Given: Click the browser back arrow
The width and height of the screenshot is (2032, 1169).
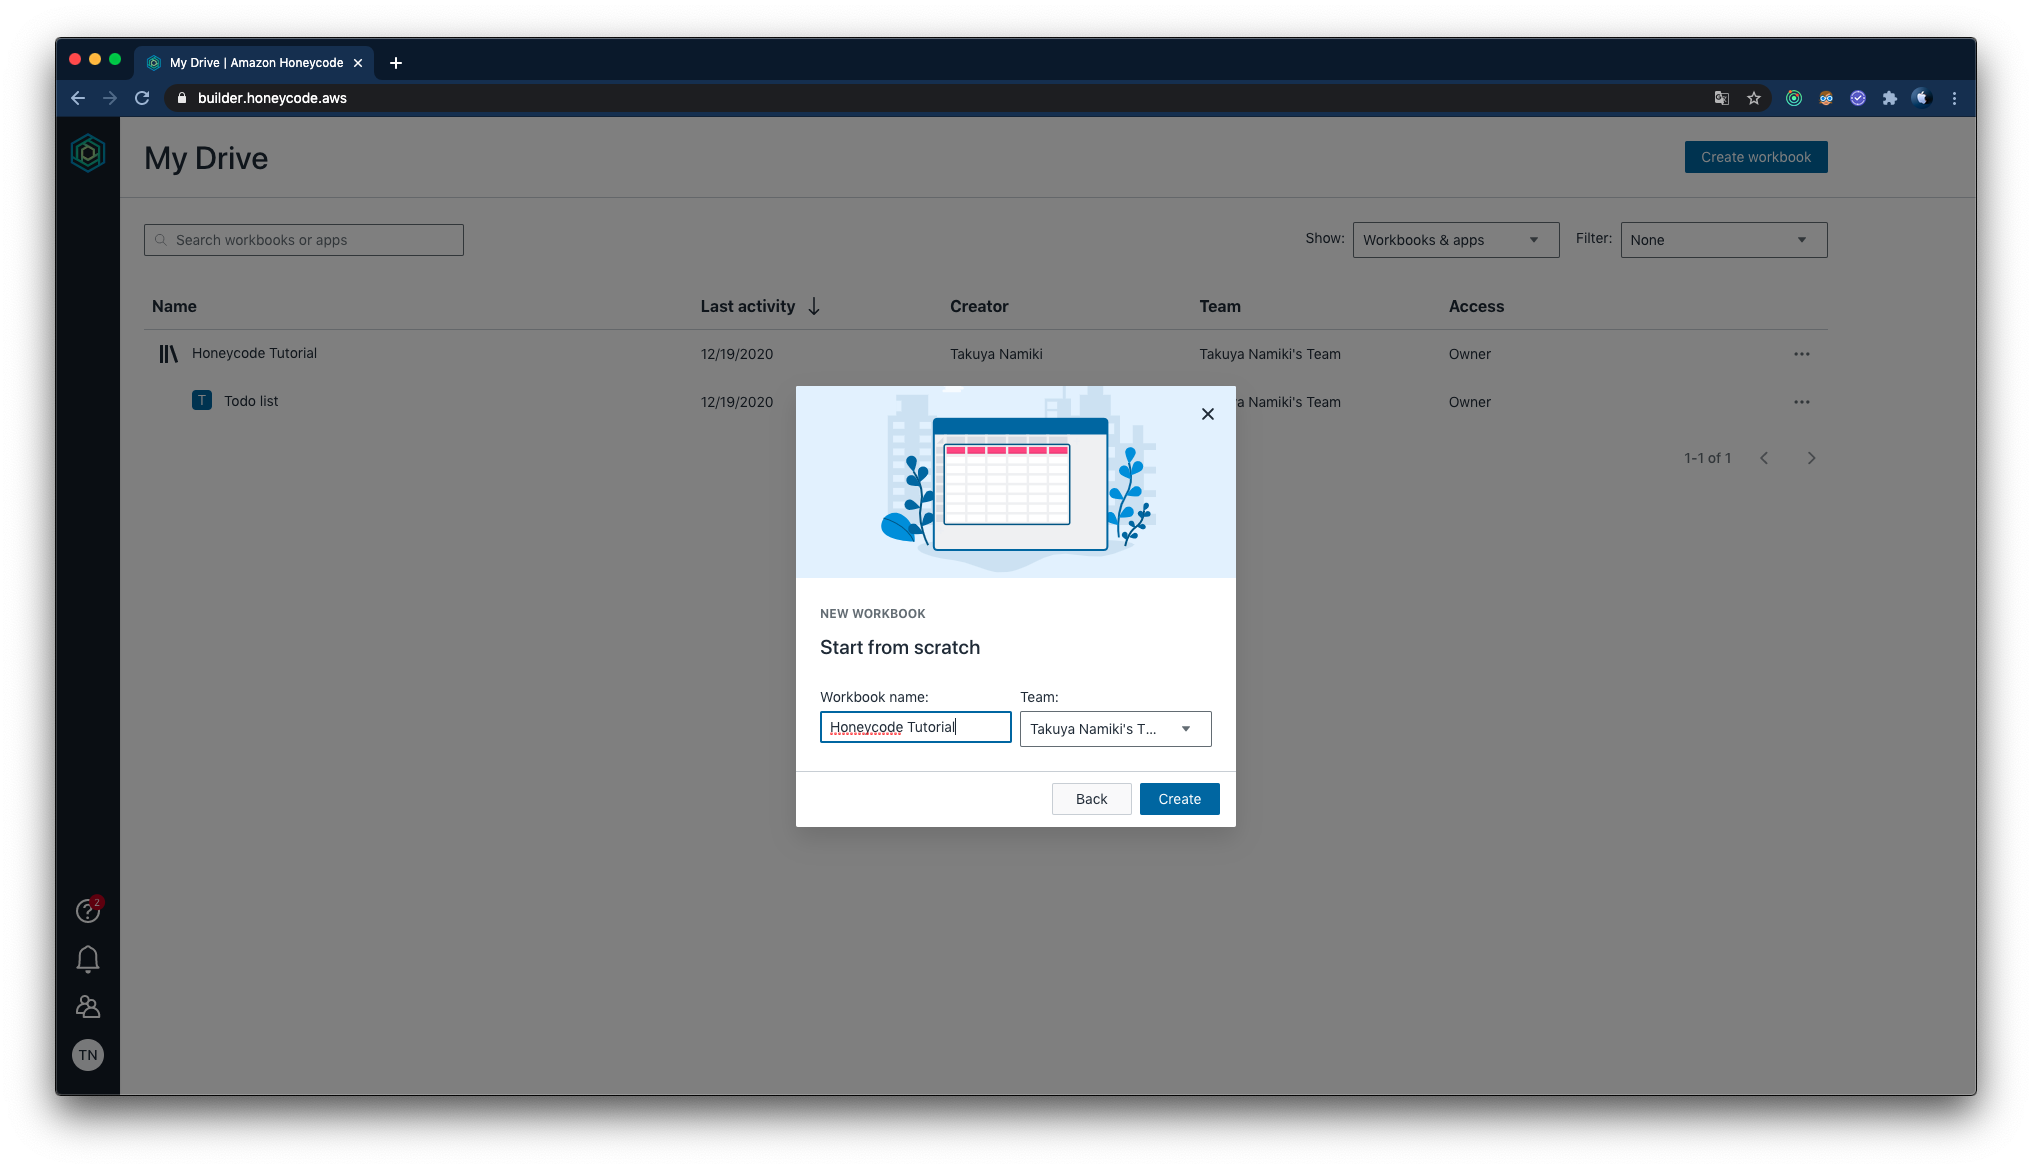Looking at the screenshot, I should (78, 98).
